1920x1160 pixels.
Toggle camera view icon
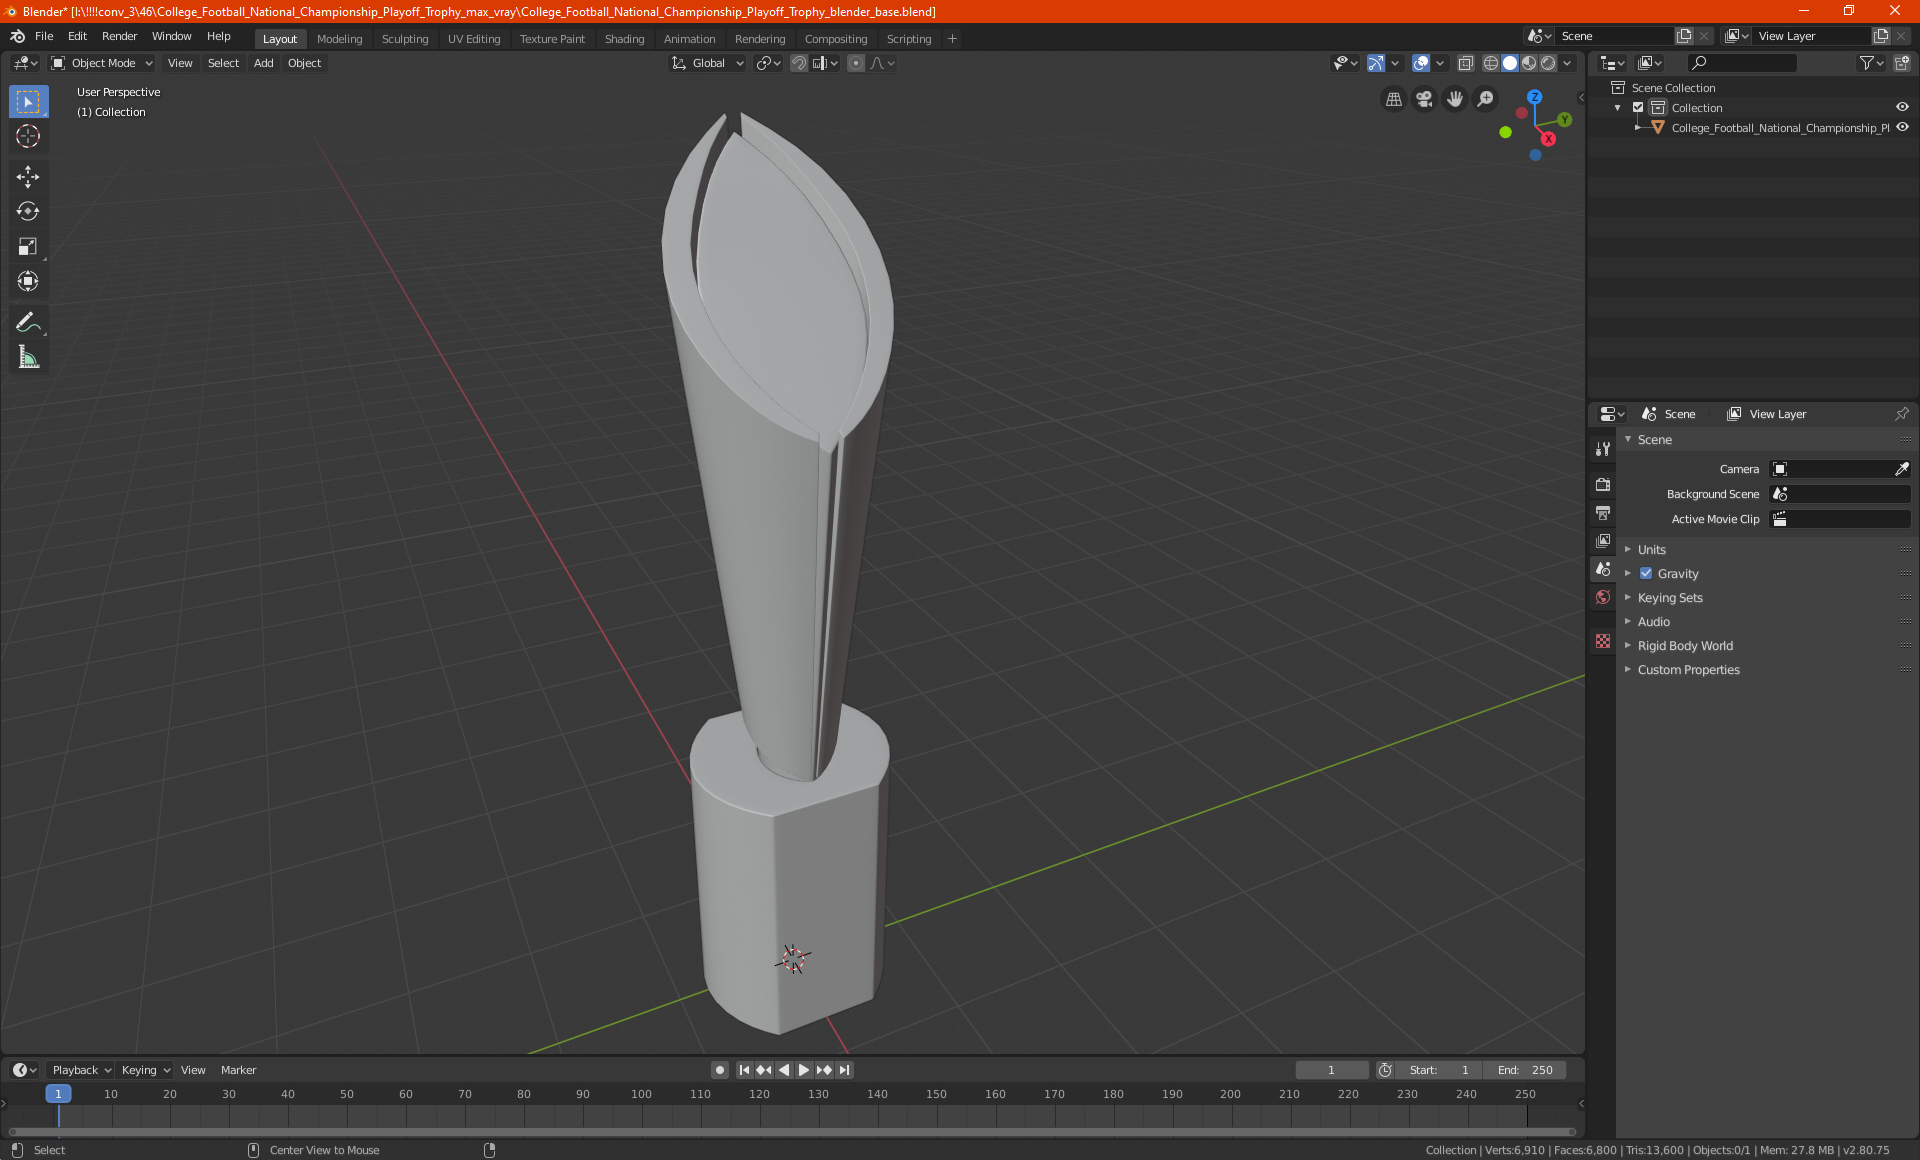pyautogui.click(x=1424, y=99)
